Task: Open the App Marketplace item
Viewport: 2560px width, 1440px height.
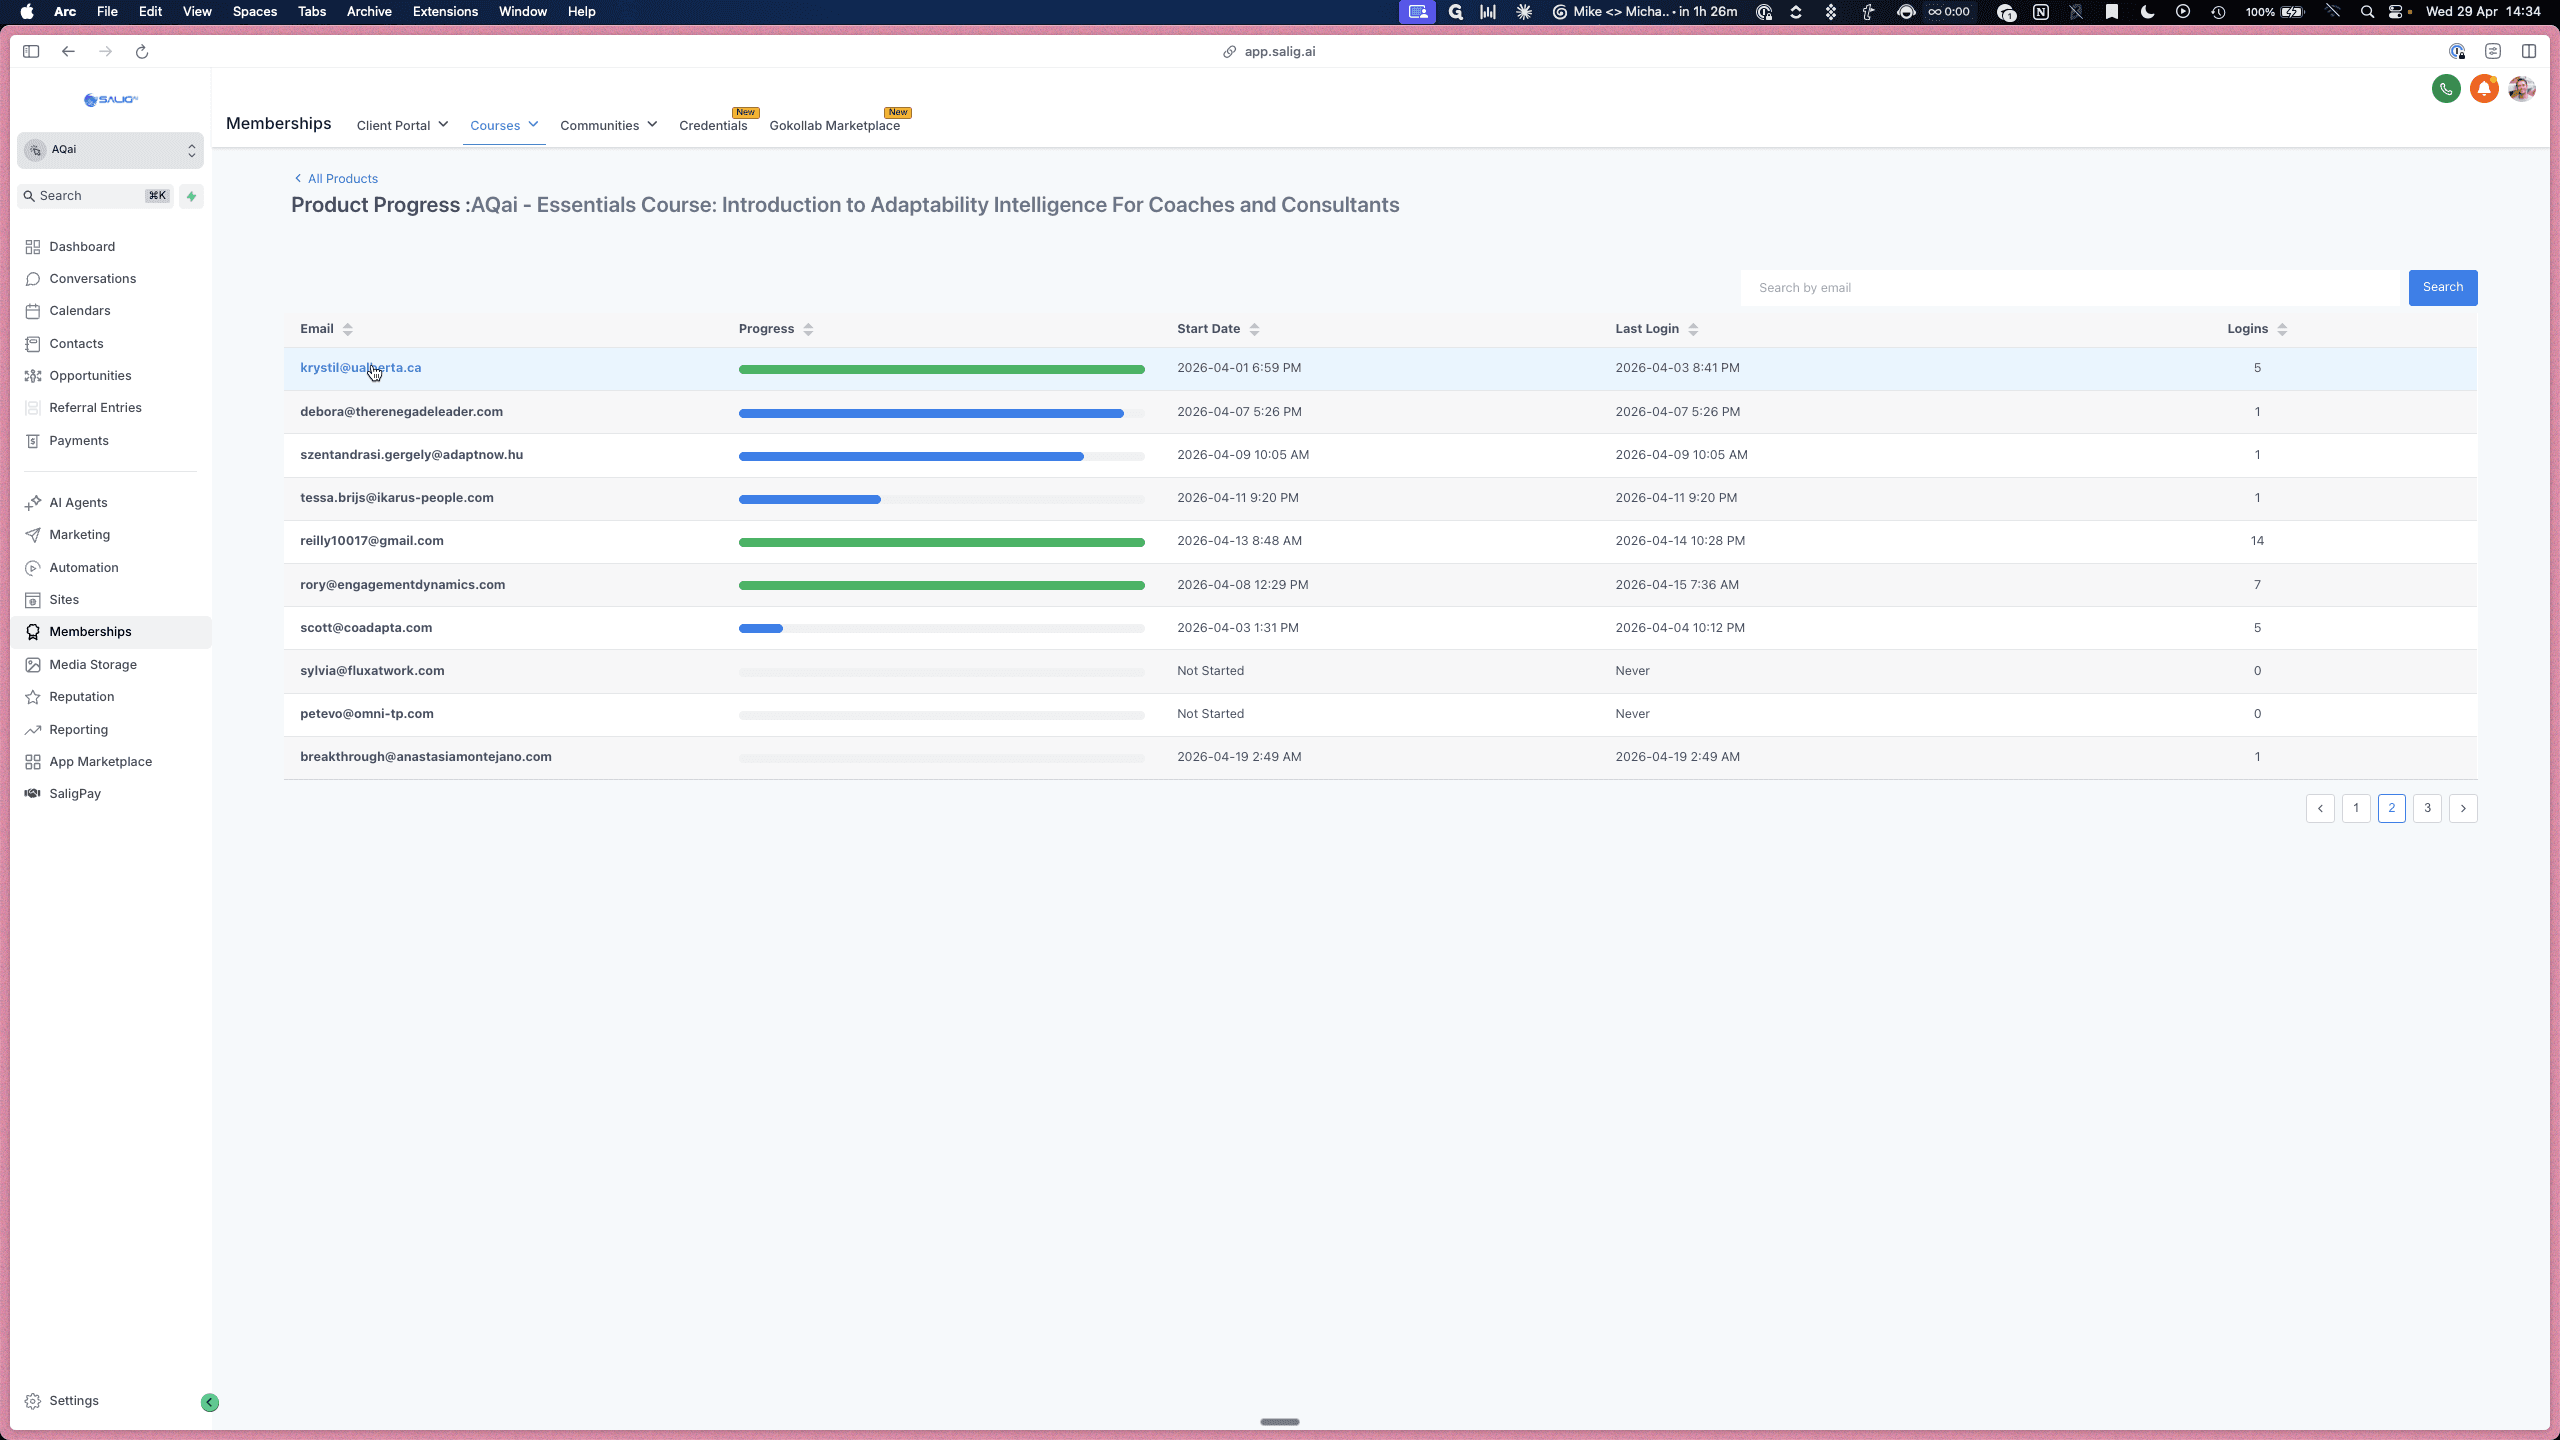Action: click(100, 761)
